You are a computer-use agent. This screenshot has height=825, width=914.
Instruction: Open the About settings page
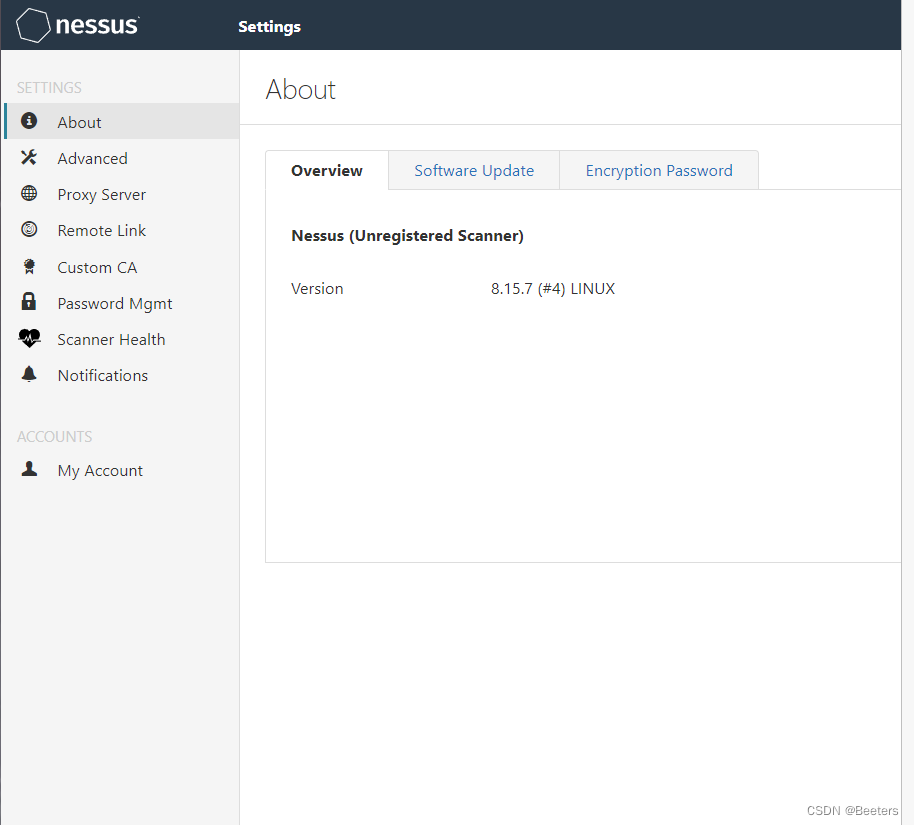point(122,121)
